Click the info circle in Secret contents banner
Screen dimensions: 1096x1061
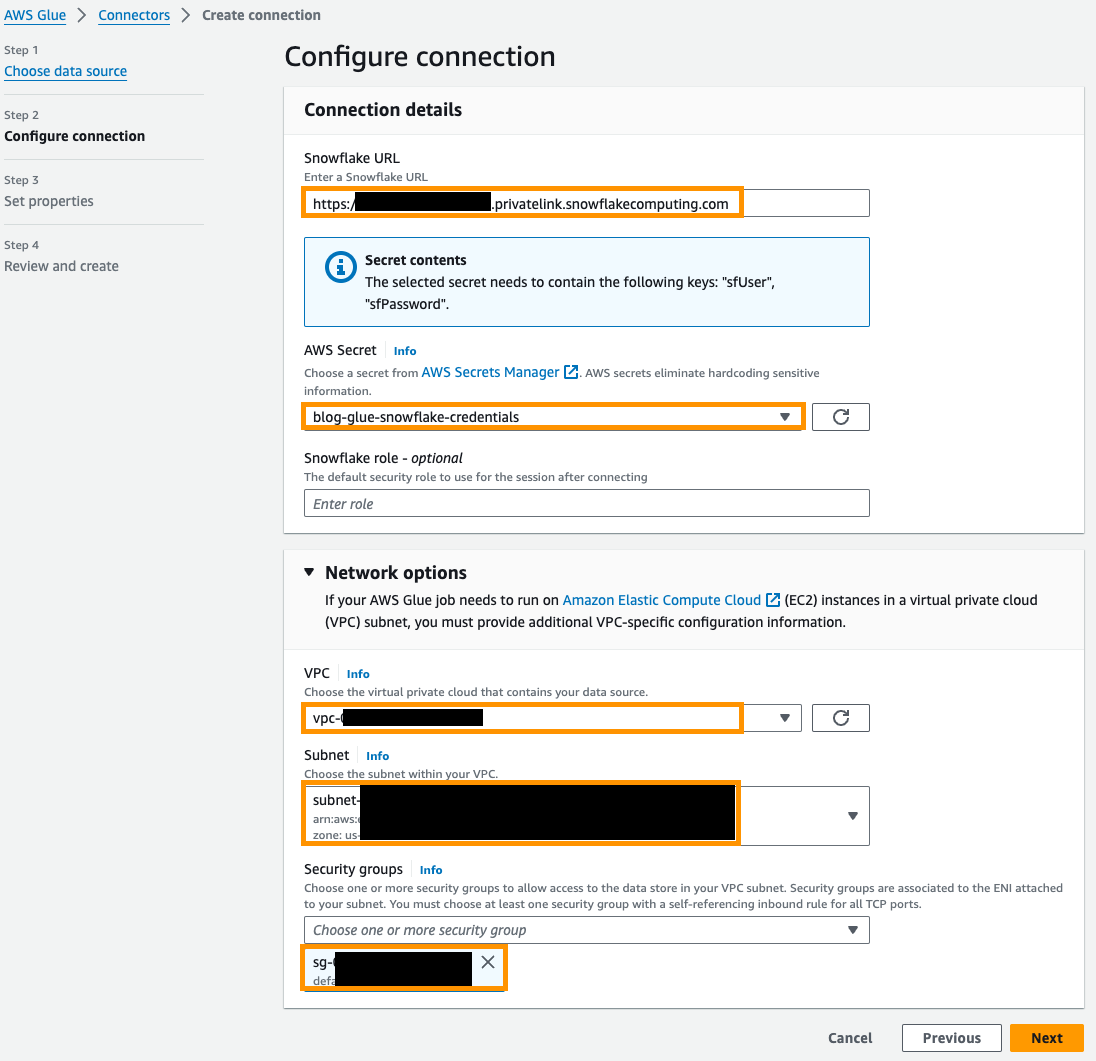tap(340, 267)
